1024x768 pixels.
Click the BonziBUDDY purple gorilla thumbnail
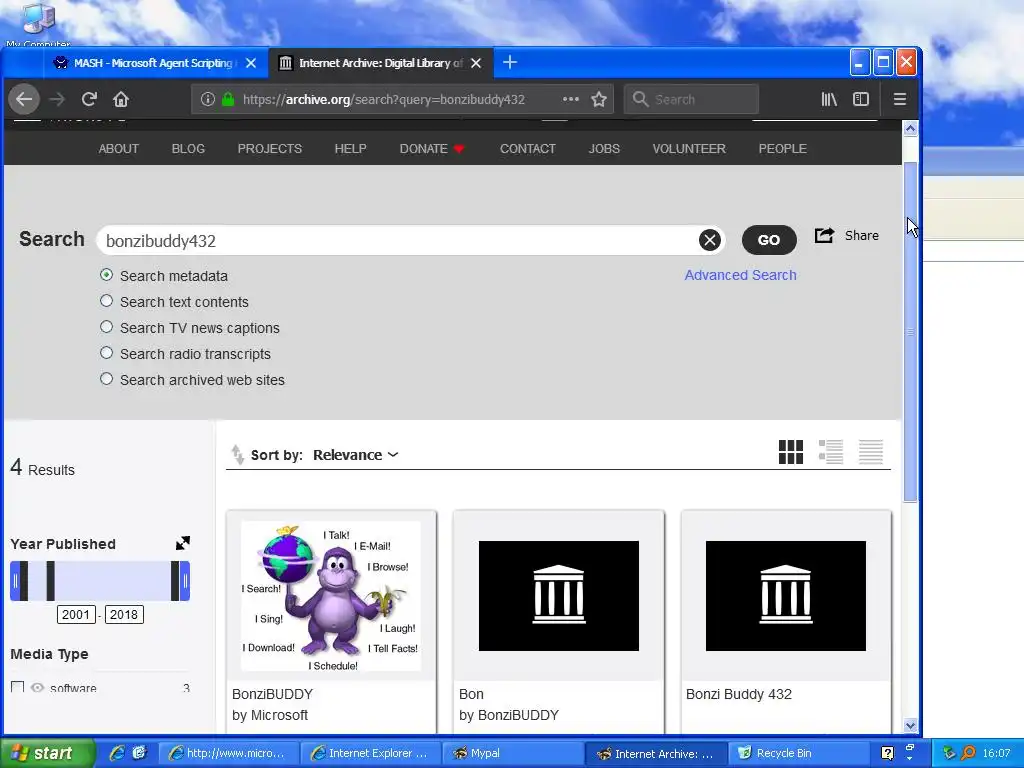click(331, 596)
